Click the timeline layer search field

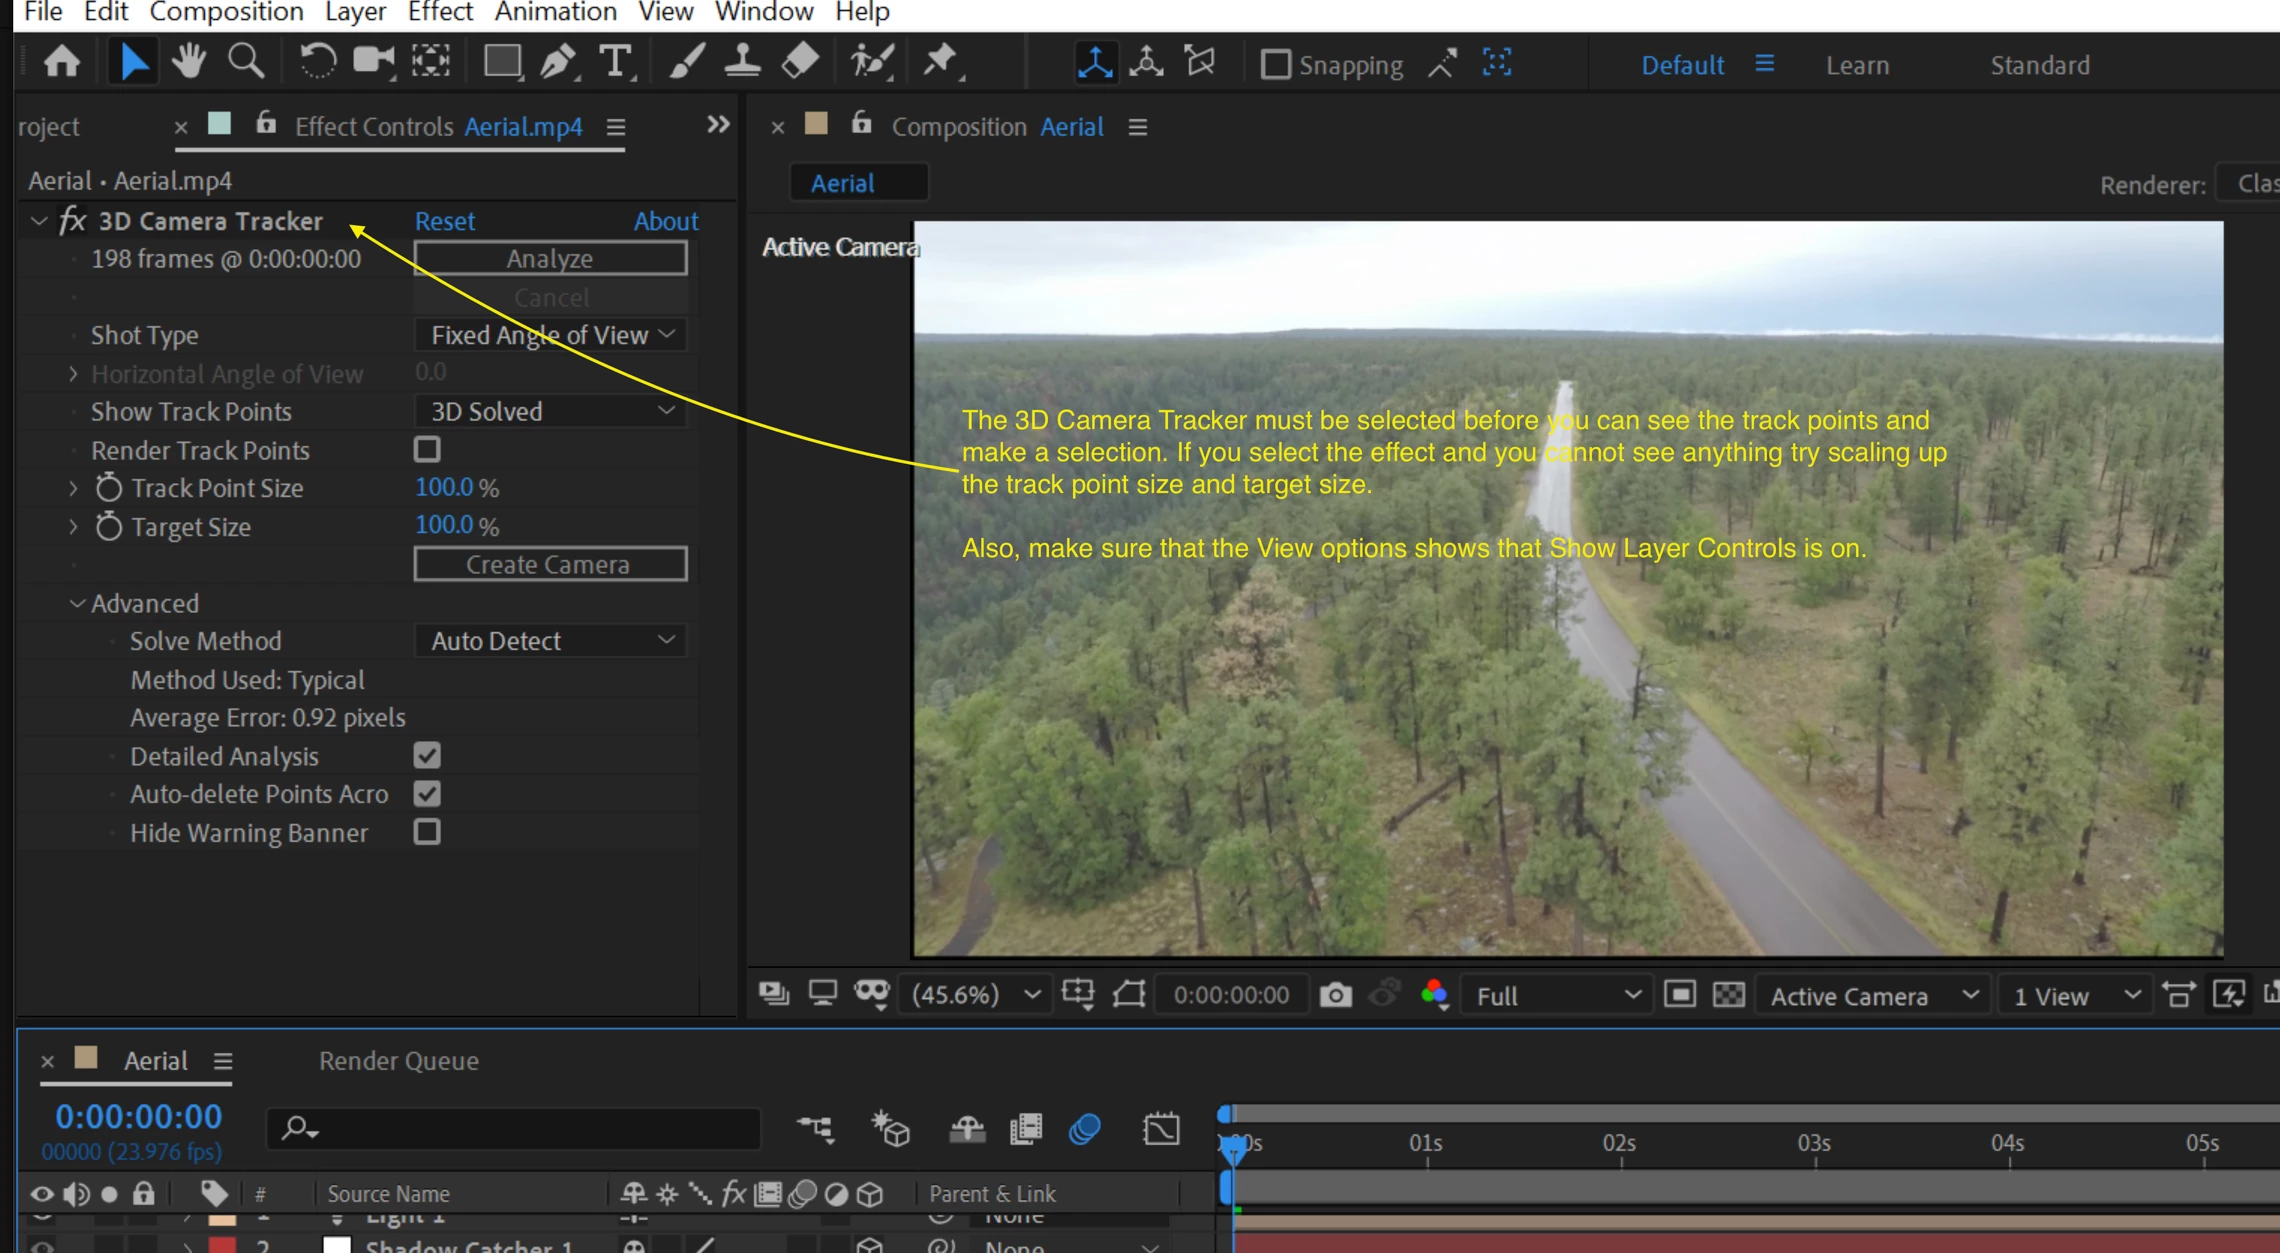pos(520,1128)
